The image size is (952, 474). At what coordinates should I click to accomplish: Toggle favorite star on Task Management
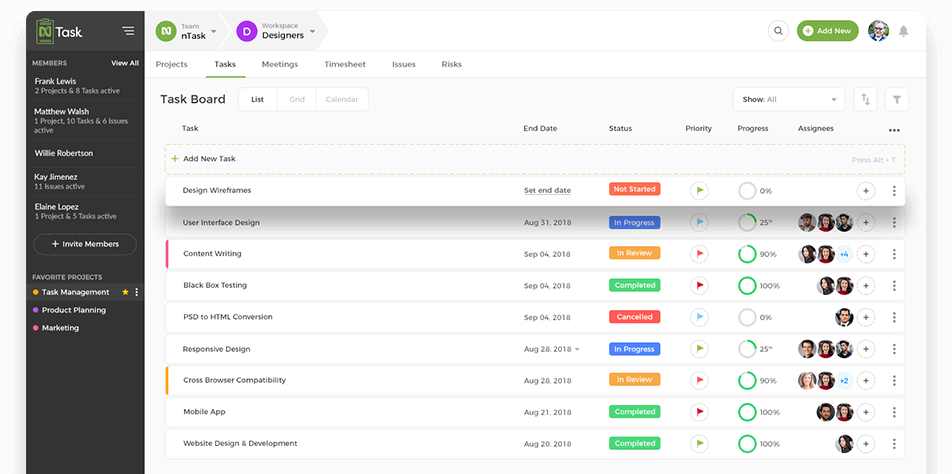[125, 292]
